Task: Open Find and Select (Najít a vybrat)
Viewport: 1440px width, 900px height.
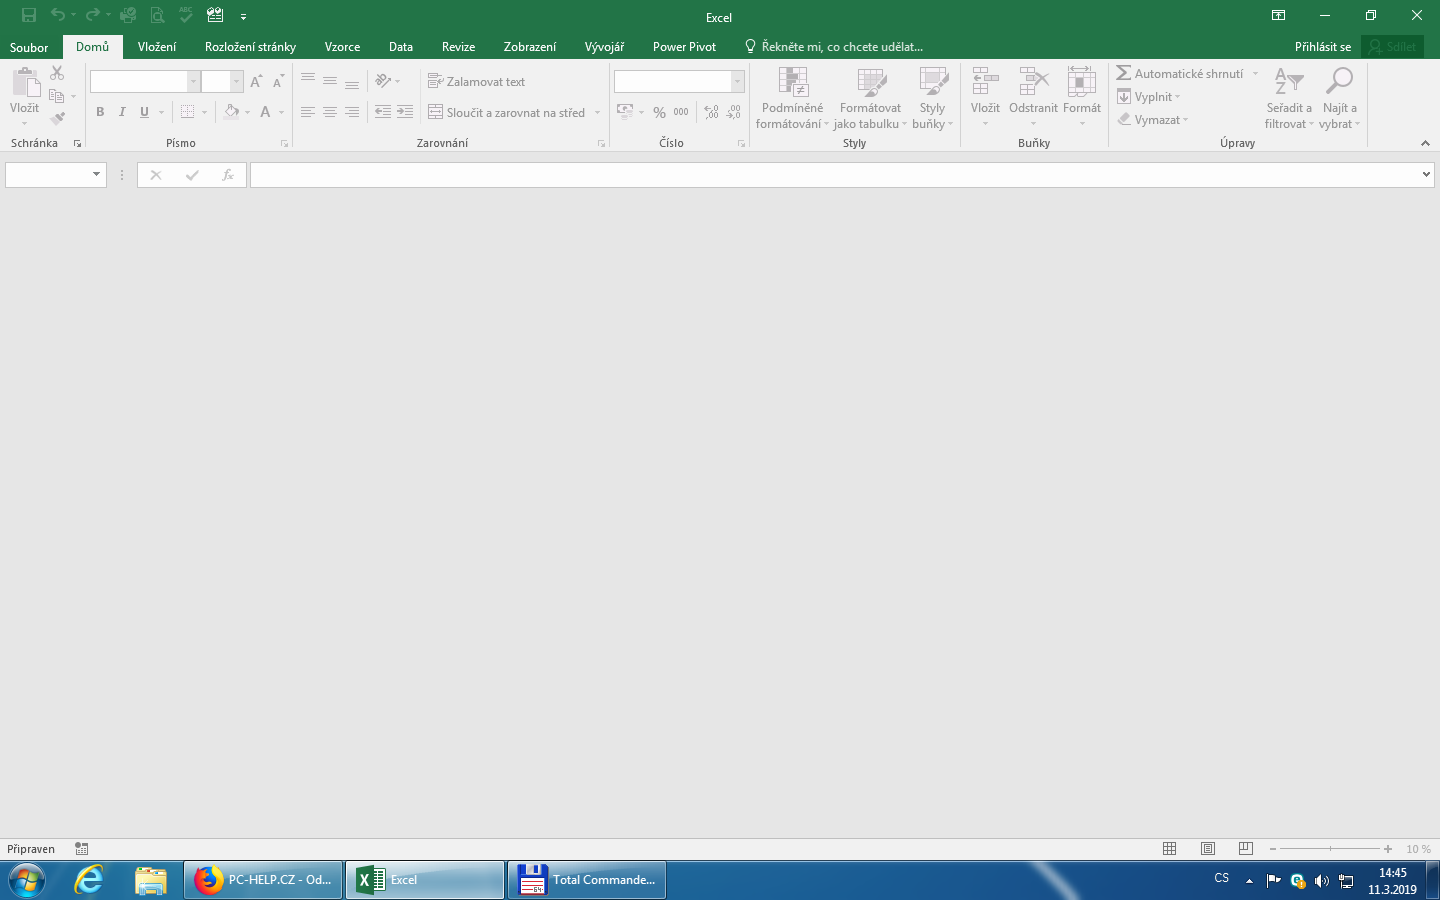Action: click(1339, 98)
